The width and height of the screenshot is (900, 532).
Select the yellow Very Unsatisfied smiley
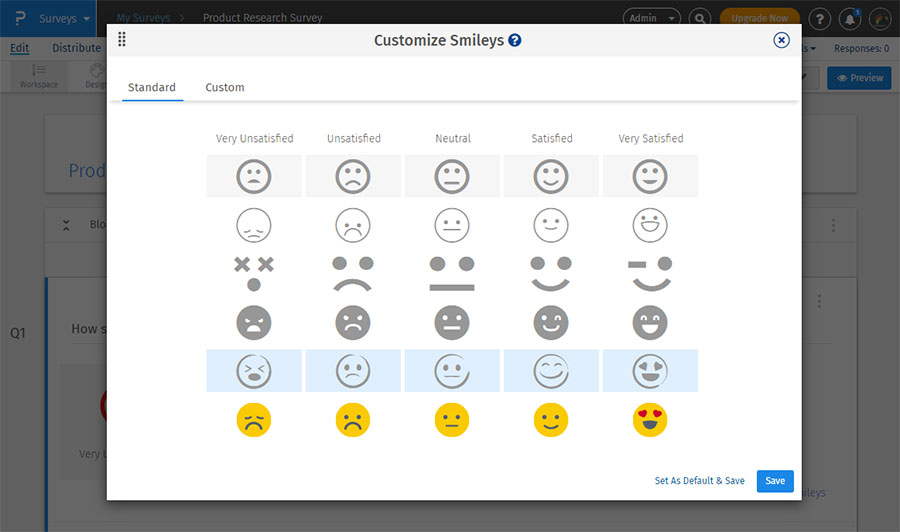[x=254, y=420]
